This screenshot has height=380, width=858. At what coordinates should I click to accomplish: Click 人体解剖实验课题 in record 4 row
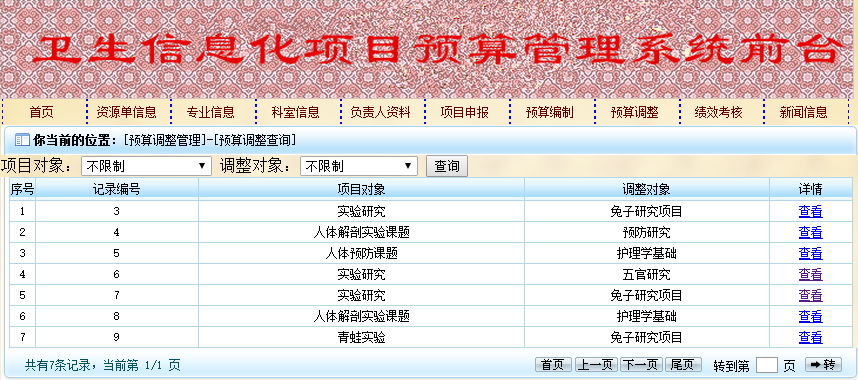coord(361,233)
